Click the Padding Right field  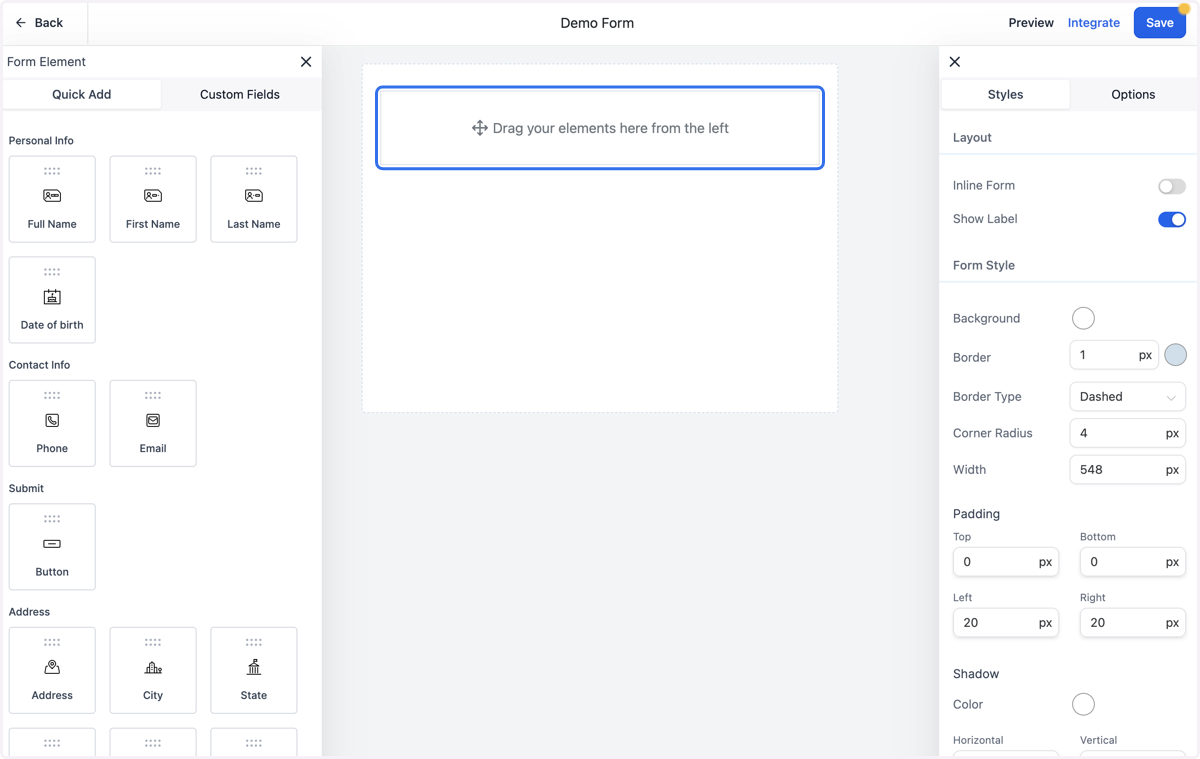[x=1133, y=622]
